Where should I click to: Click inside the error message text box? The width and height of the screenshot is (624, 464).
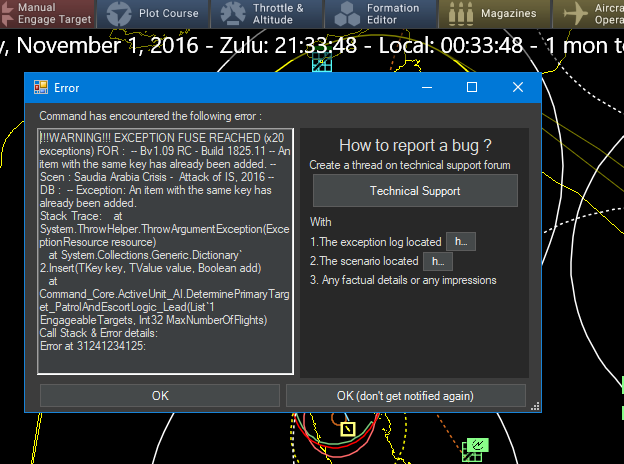coord(166,251)
